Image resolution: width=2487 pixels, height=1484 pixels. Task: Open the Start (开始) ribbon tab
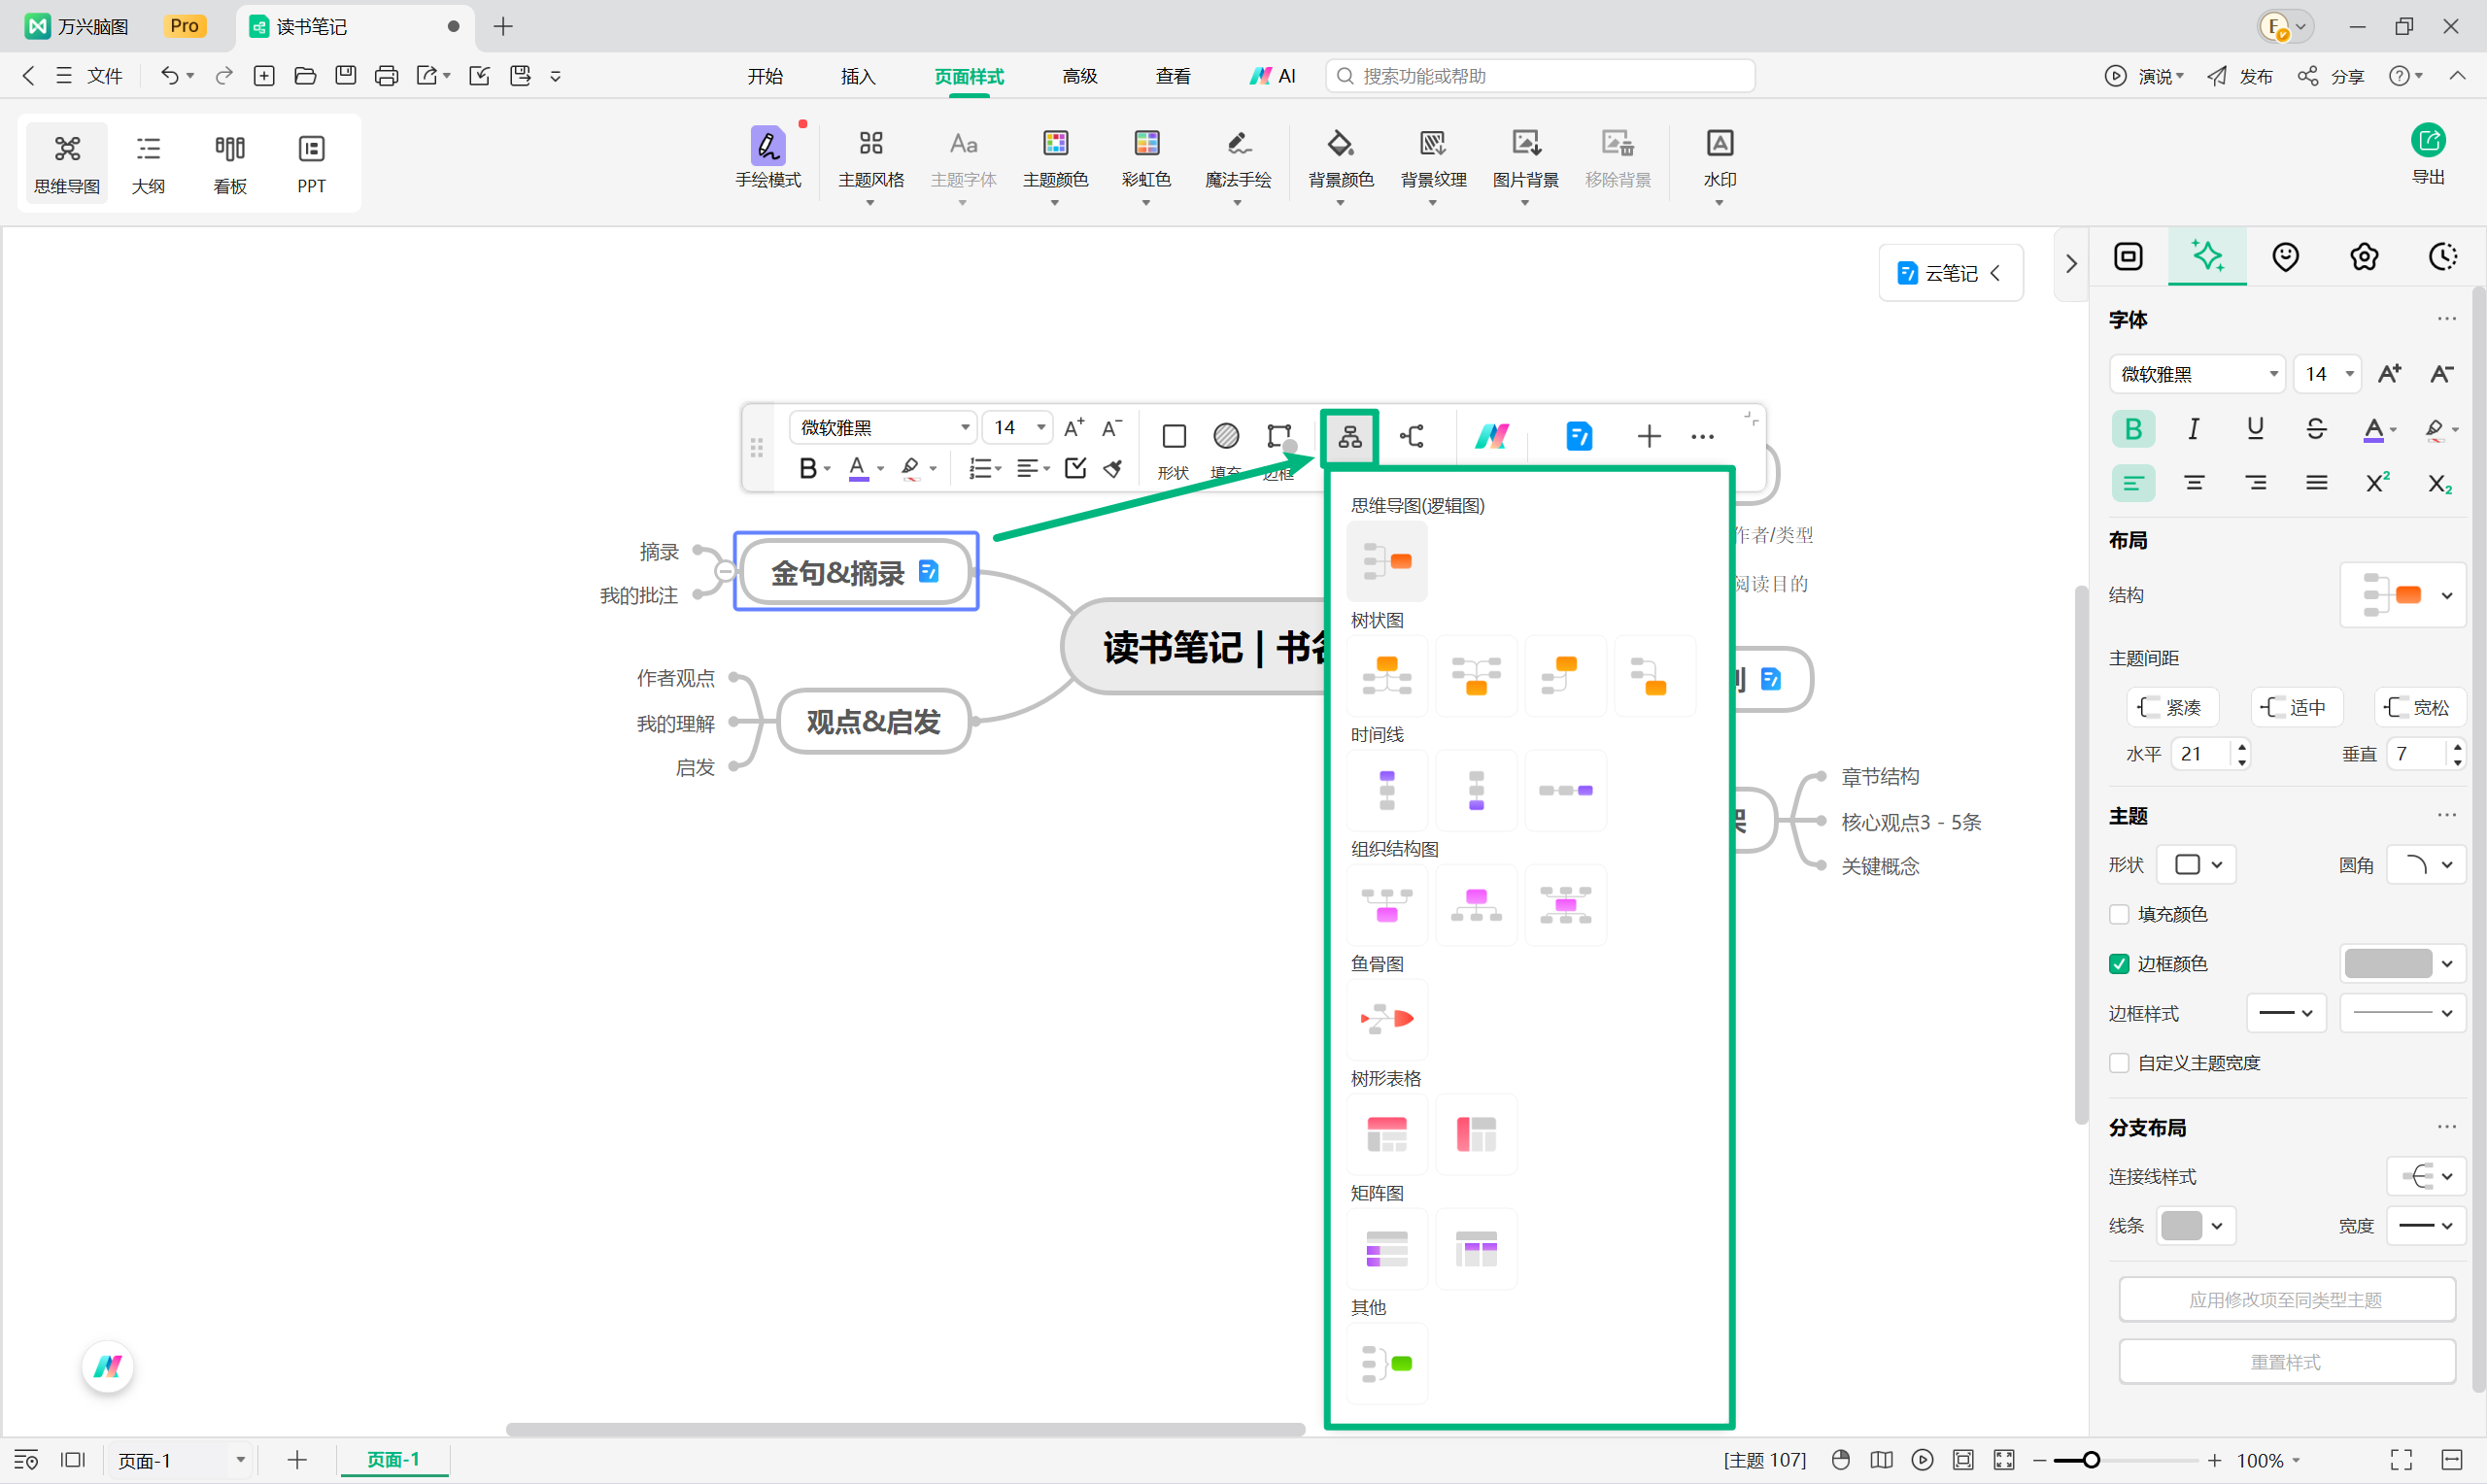(765, 76)
